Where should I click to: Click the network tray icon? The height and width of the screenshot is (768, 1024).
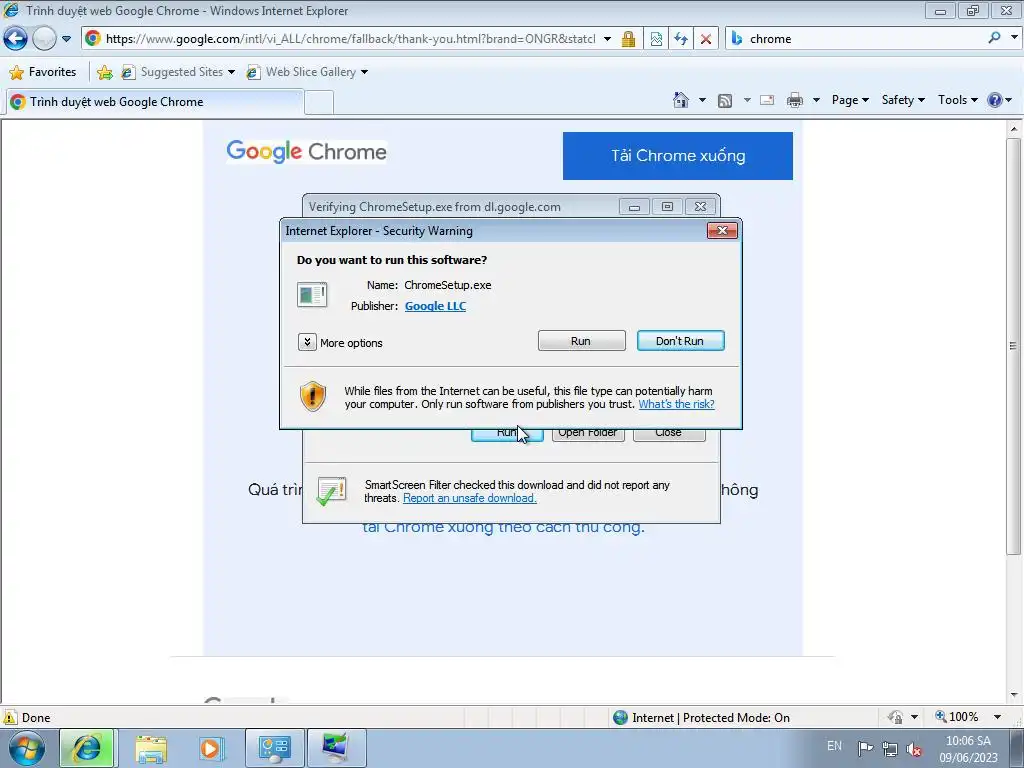(x=889, y=748)
